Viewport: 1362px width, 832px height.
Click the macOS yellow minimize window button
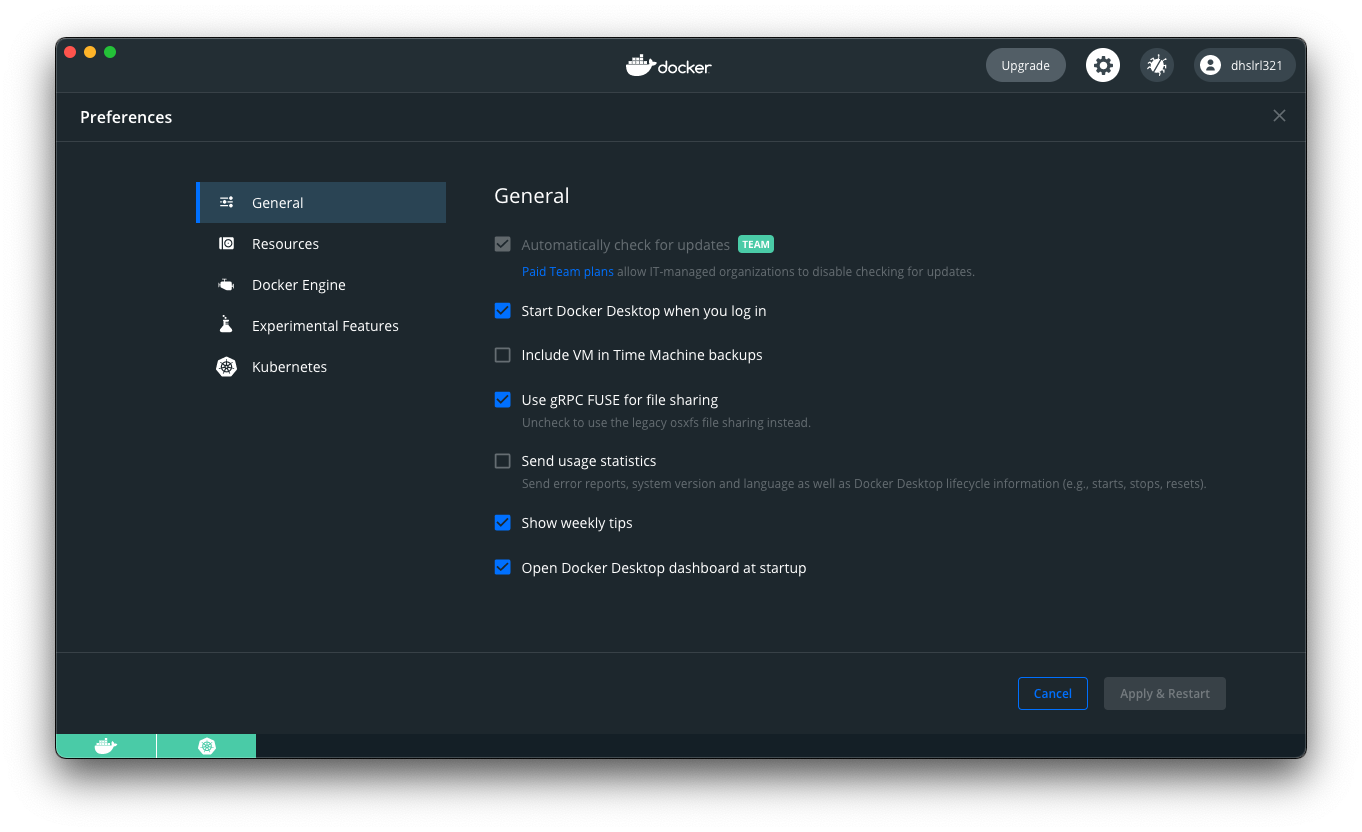tap(90, 52)
